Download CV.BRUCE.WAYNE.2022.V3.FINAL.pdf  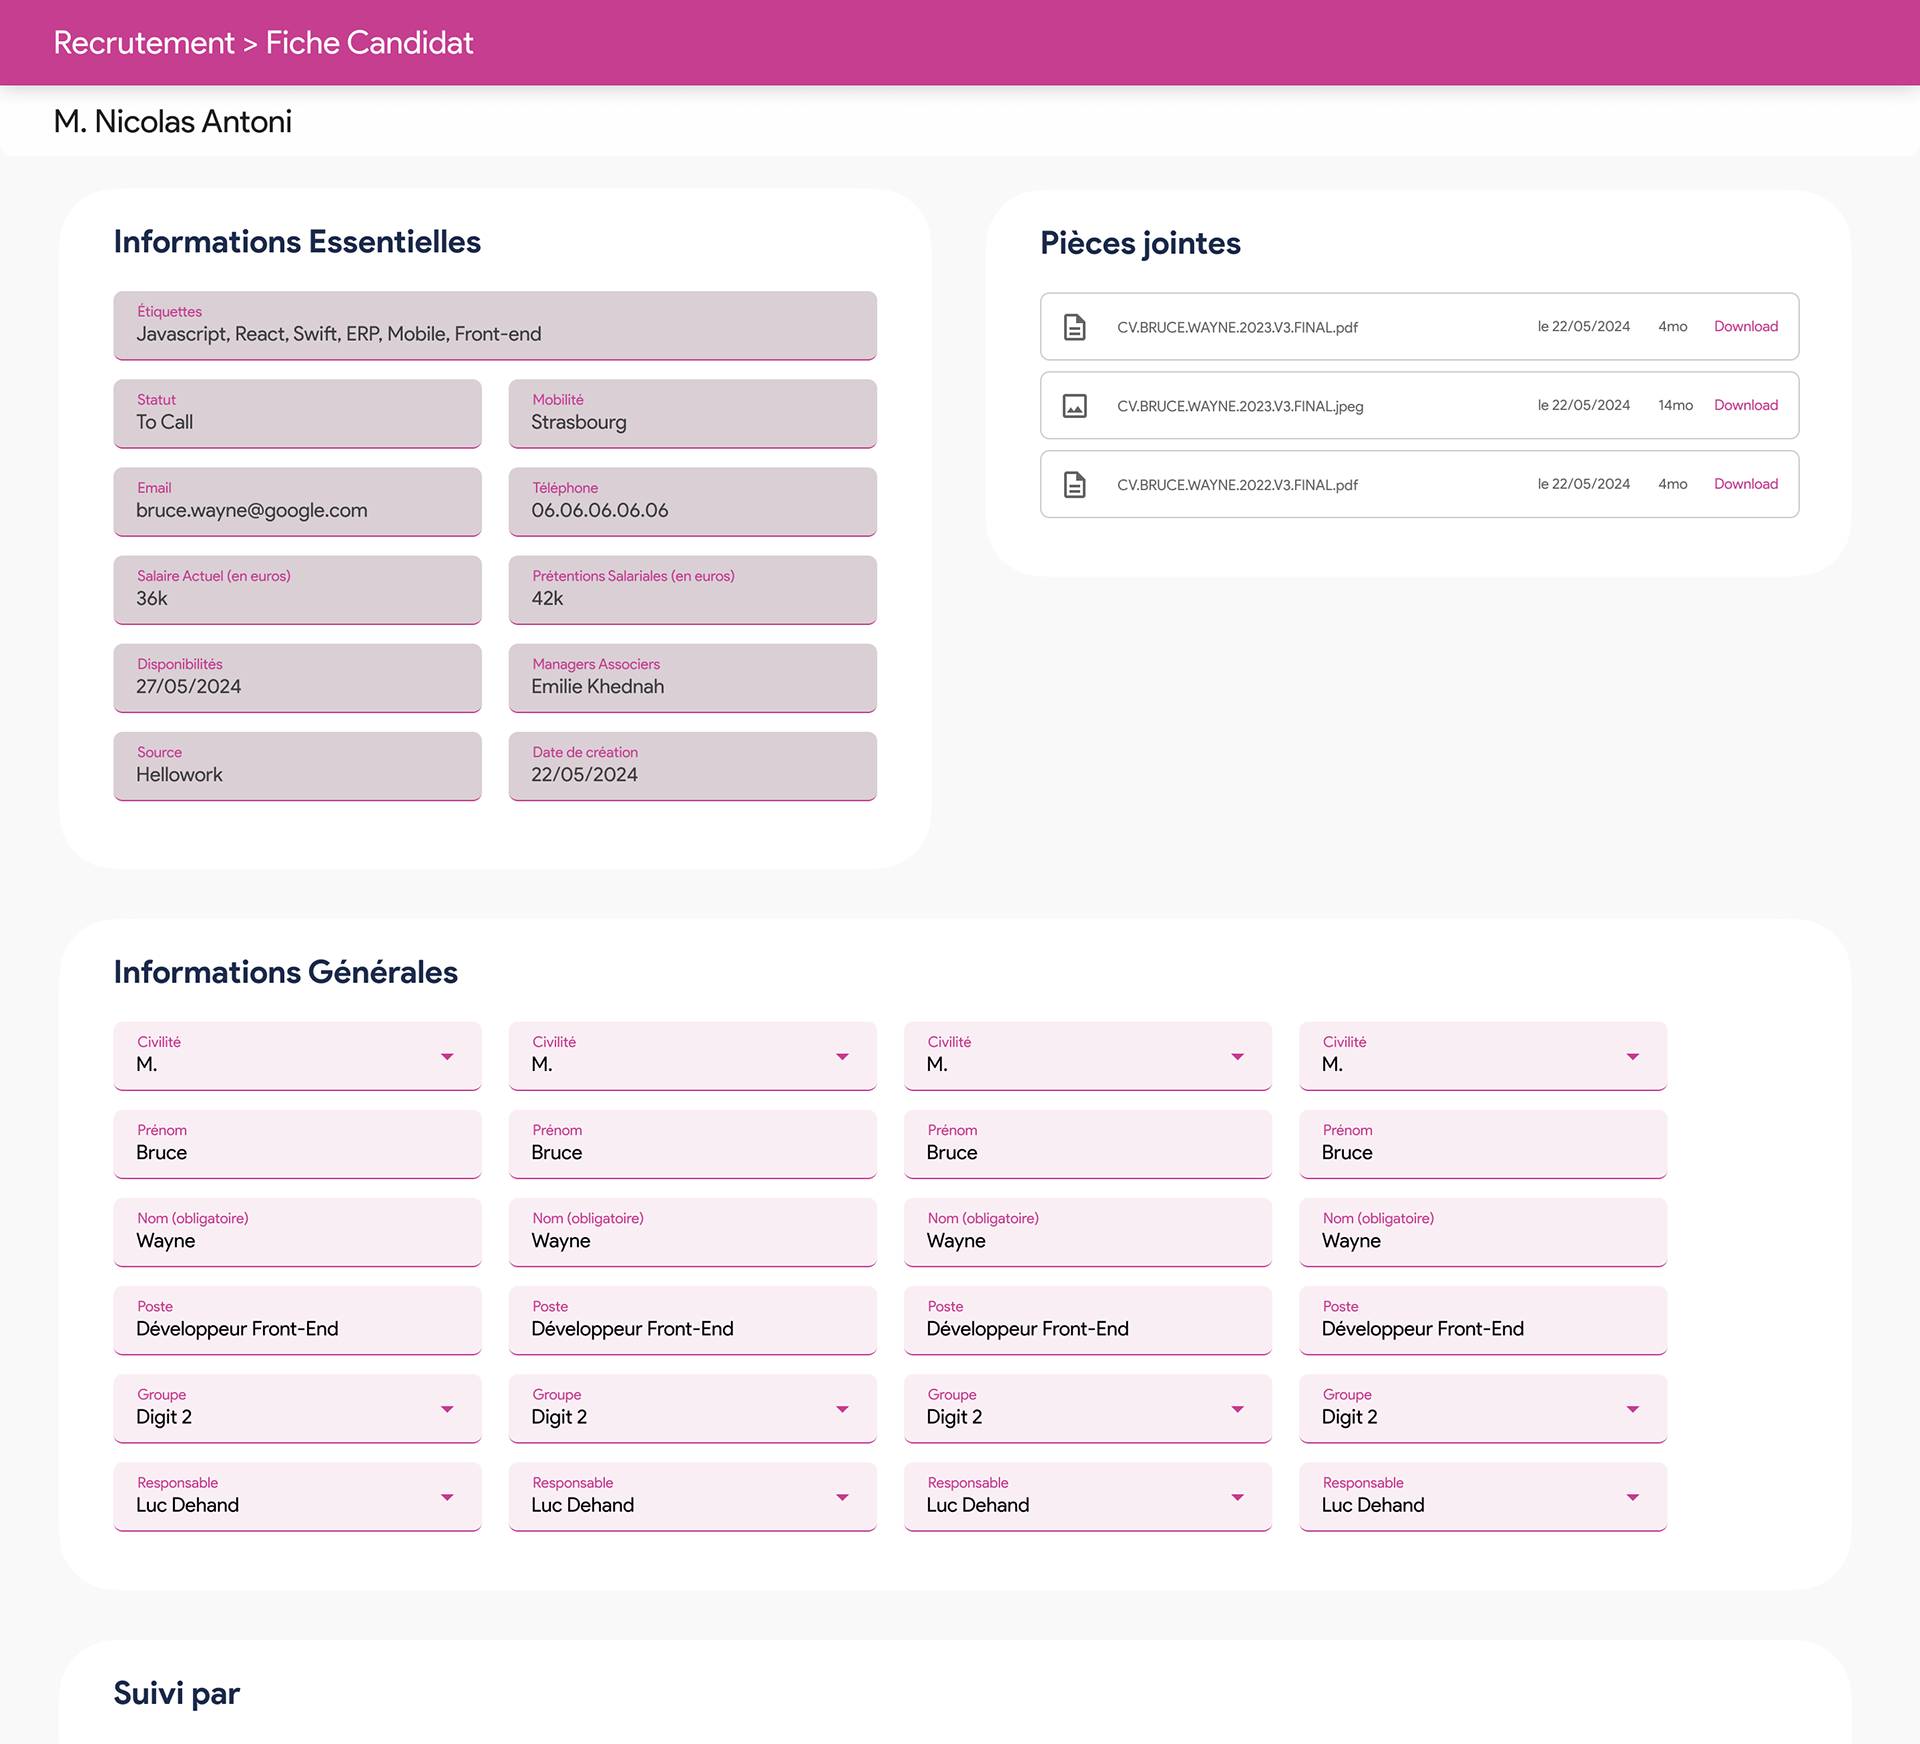tap(1745, 485)
